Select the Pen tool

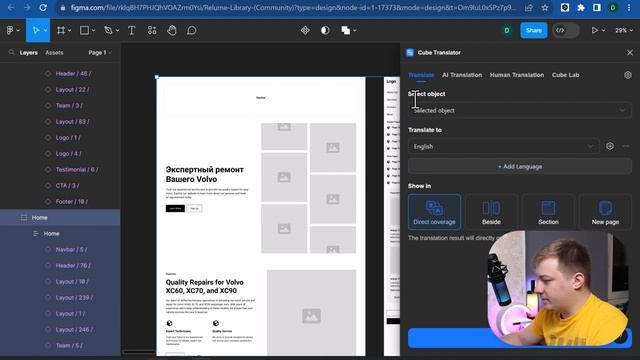coord(108,30)
